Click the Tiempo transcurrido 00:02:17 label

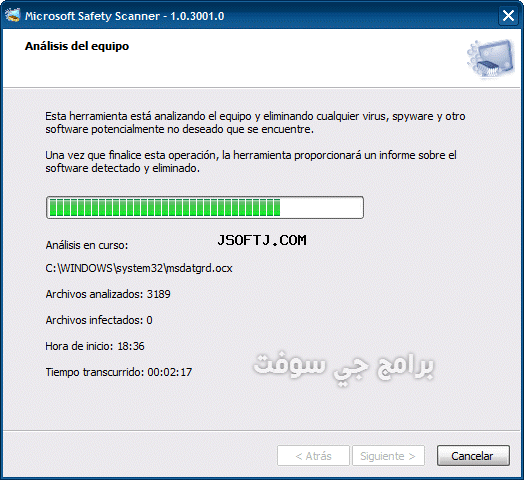[119, 372]
